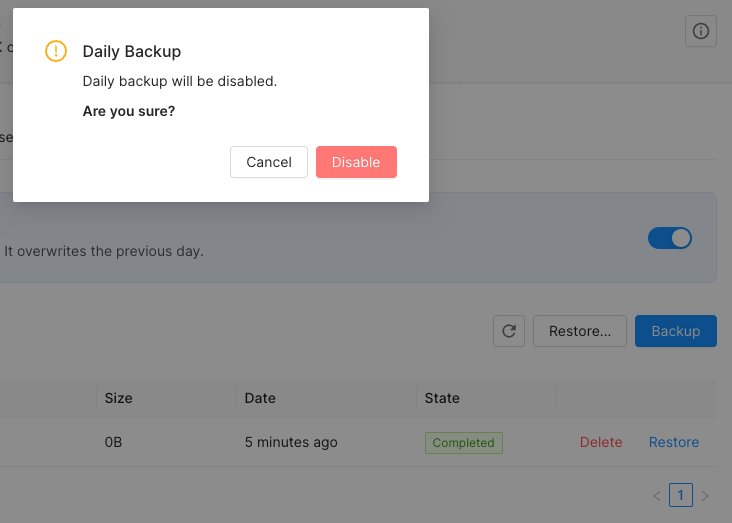732x523 pixels.
Task: Open the Restore... dialog button
Action: click(580, 331)
